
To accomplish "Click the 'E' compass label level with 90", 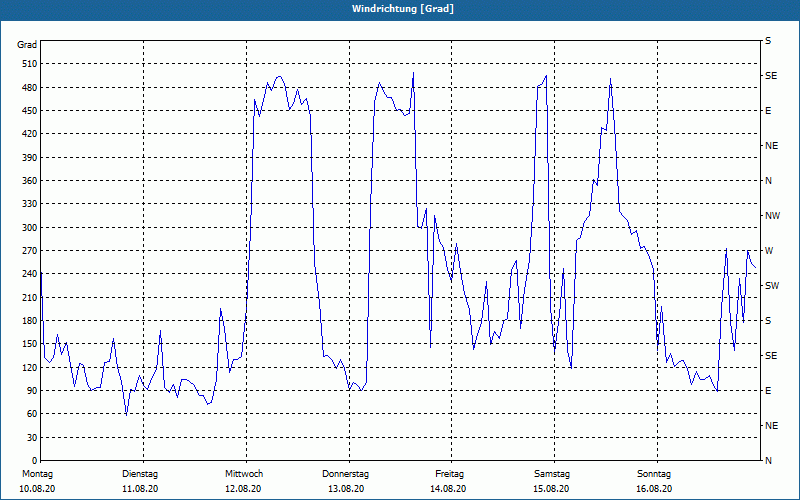I will (x=768, y=391).
